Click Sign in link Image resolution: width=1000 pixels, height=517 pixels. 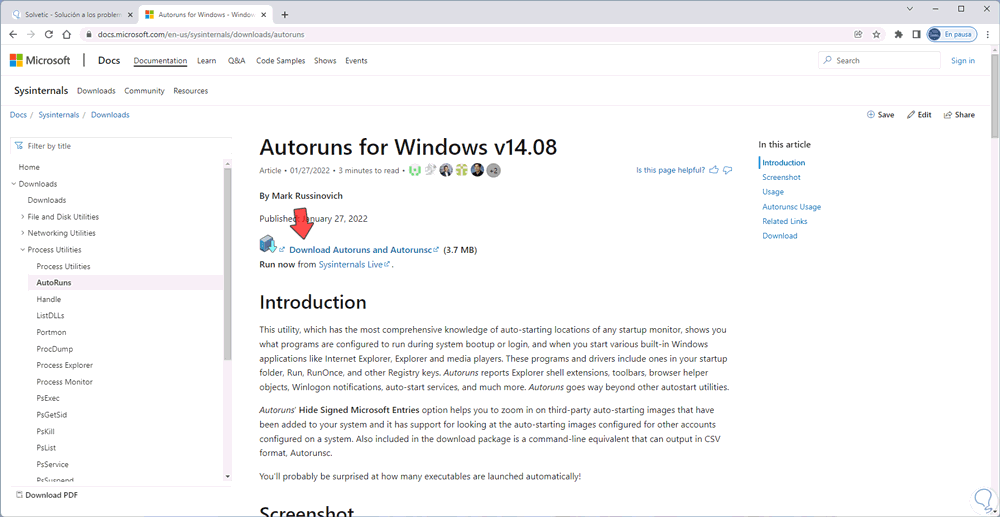pyautogui.click(x=963, y=61)
